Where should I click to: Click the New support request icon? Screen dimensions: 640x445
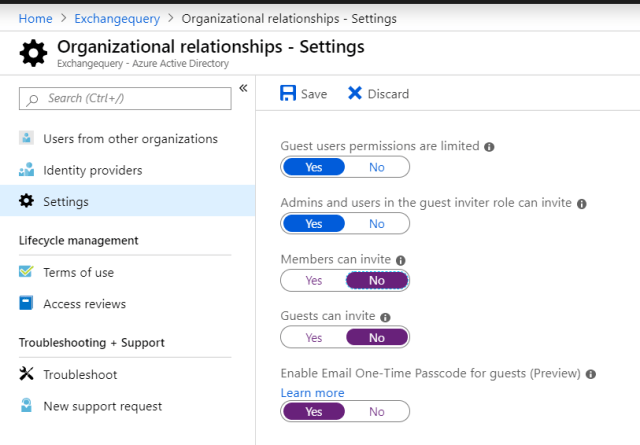[x=27, y=406]
